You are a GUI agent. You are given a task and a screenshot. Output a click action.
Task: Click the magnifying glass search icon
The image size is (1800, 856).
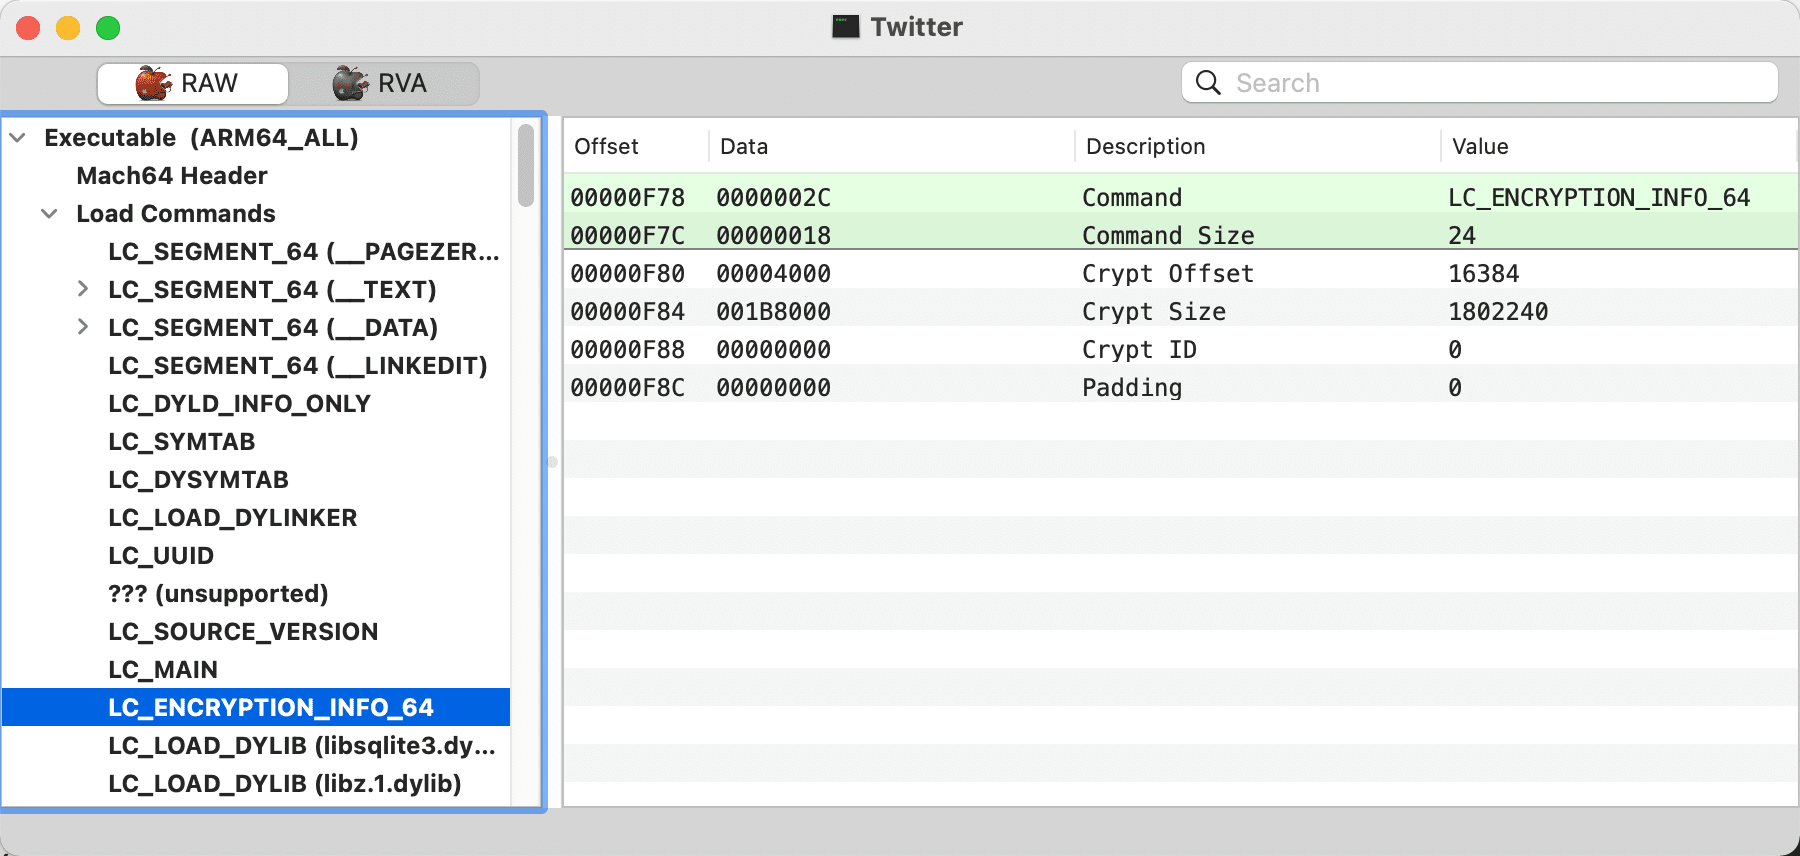(x=1208, y=82)
